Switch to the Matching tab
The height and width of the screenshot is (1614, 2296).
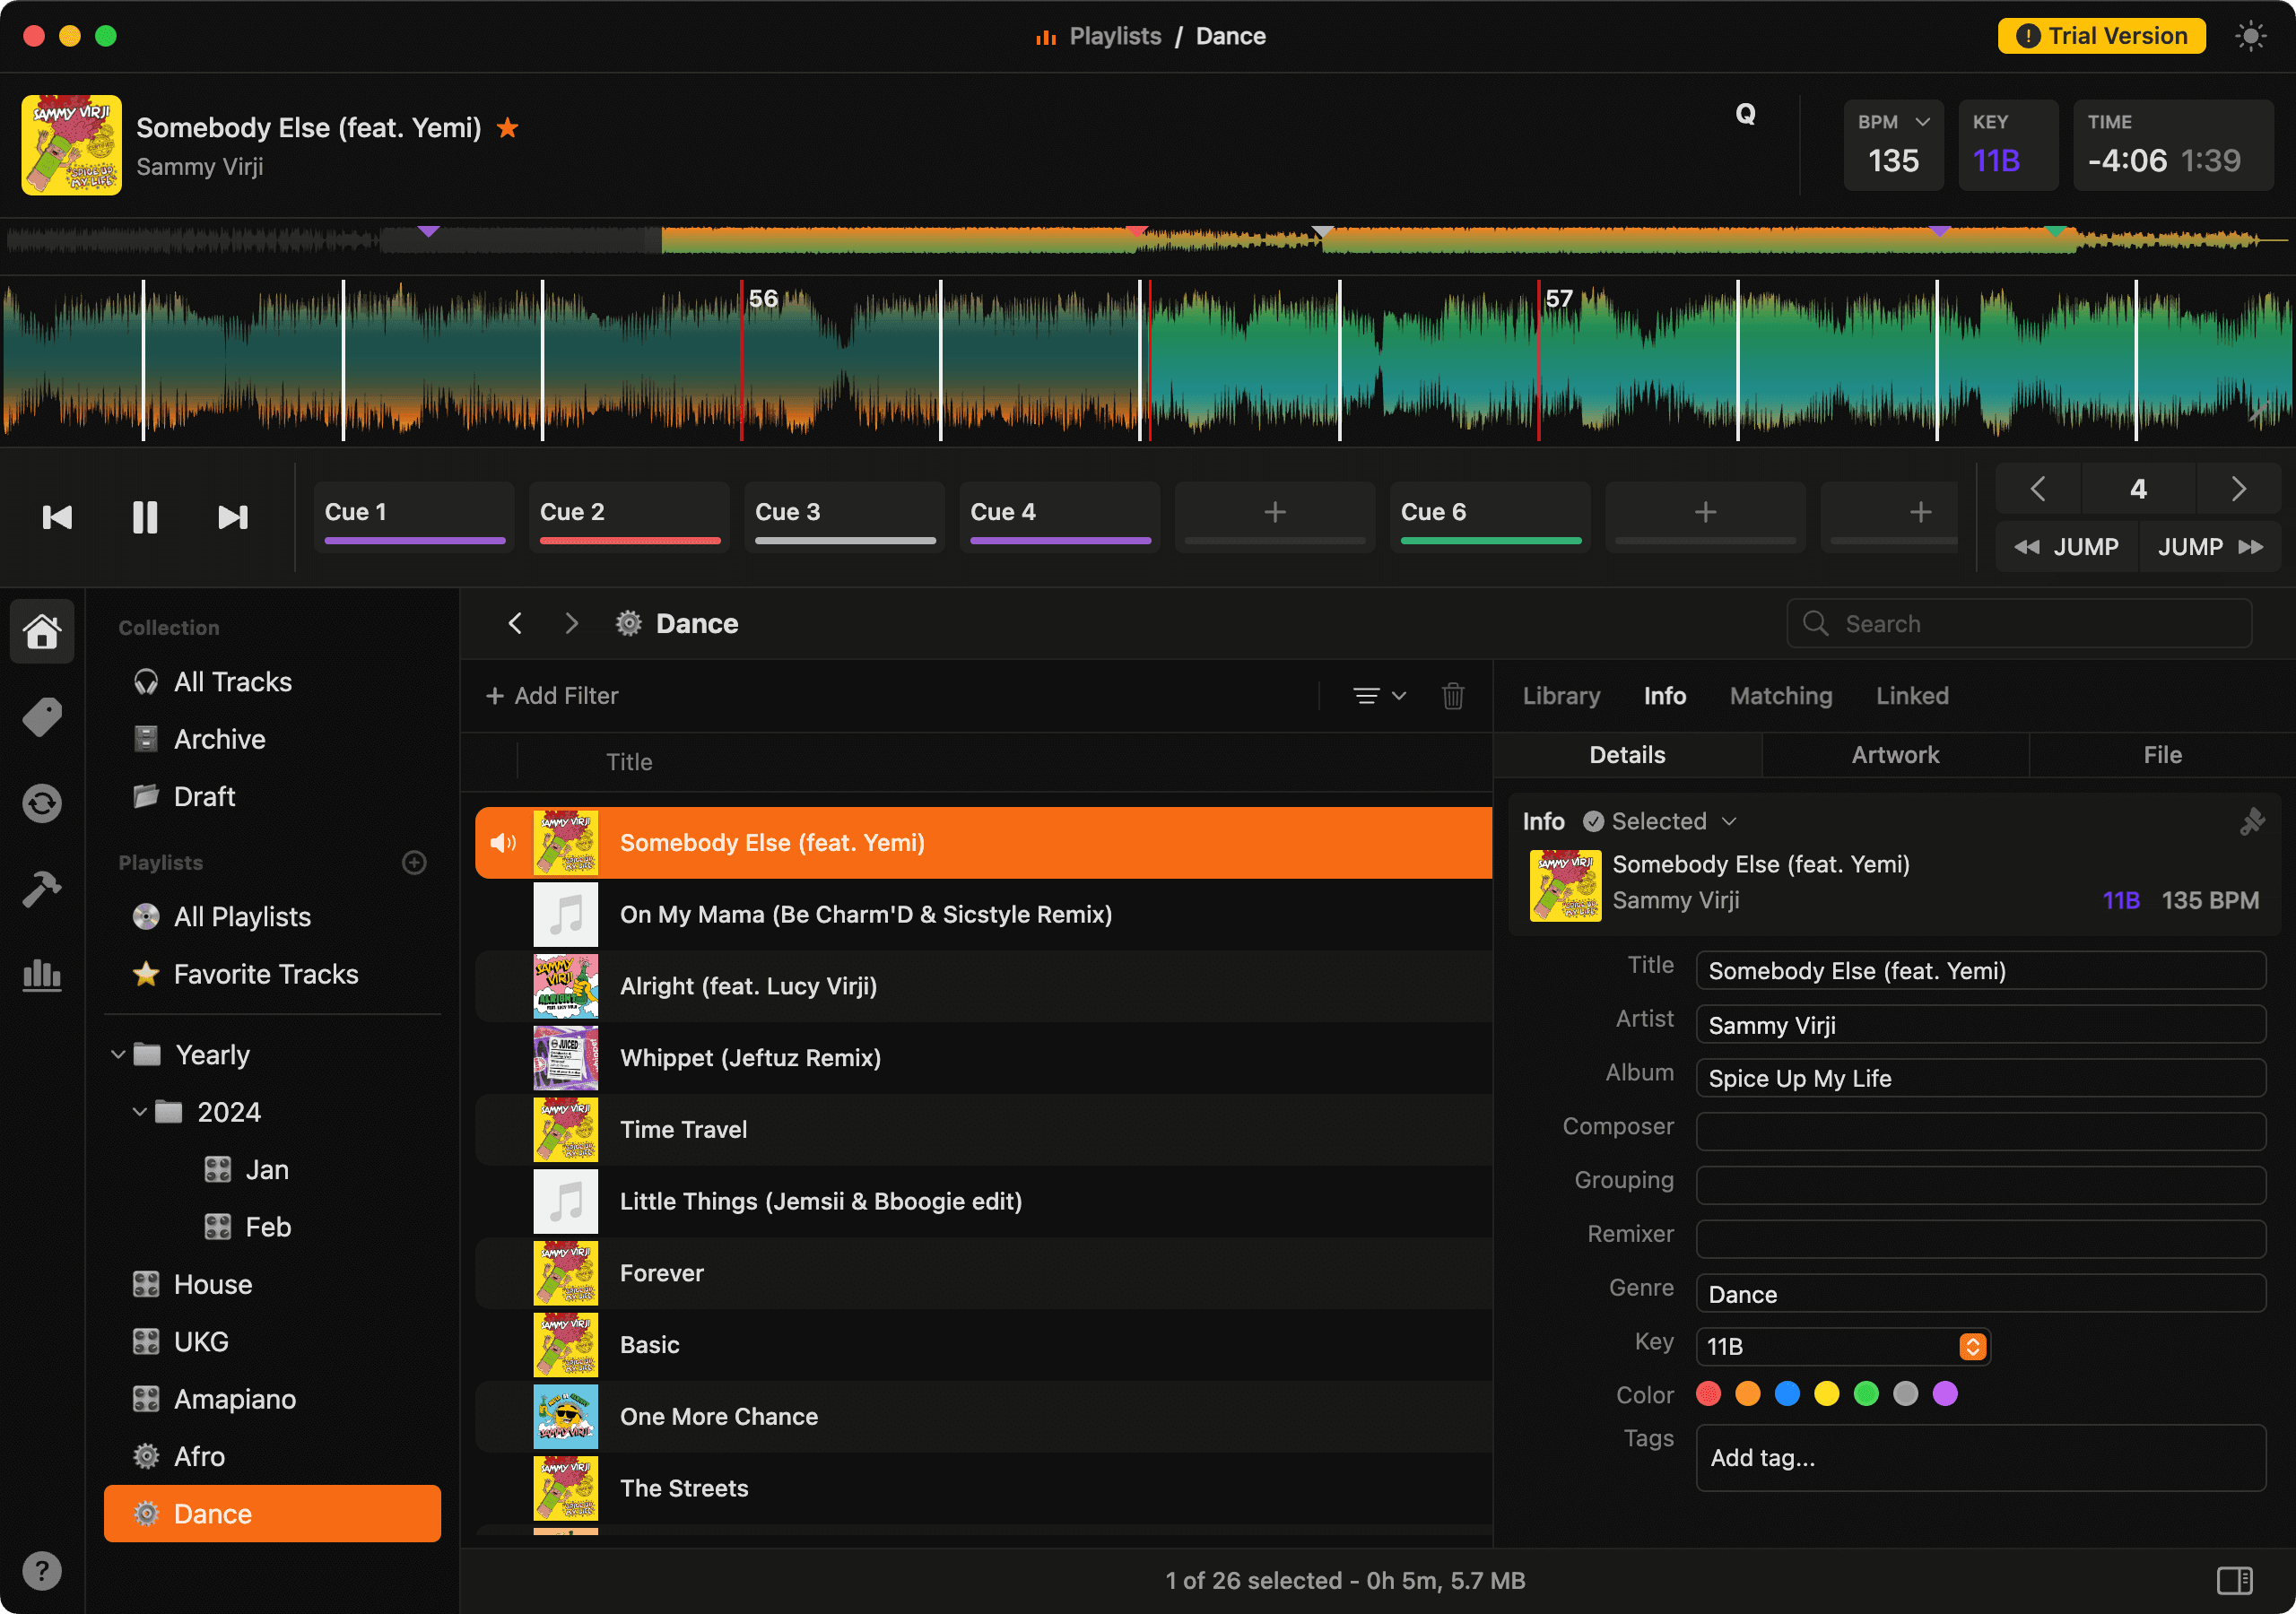click(1781, 696)
